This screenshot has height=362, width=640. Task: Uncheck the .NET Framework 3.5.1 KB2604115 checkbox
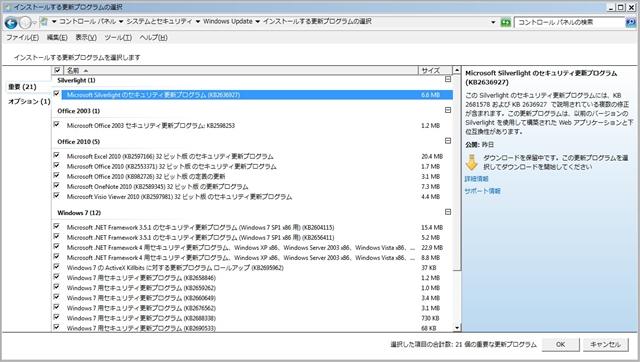tap(57, 227)
